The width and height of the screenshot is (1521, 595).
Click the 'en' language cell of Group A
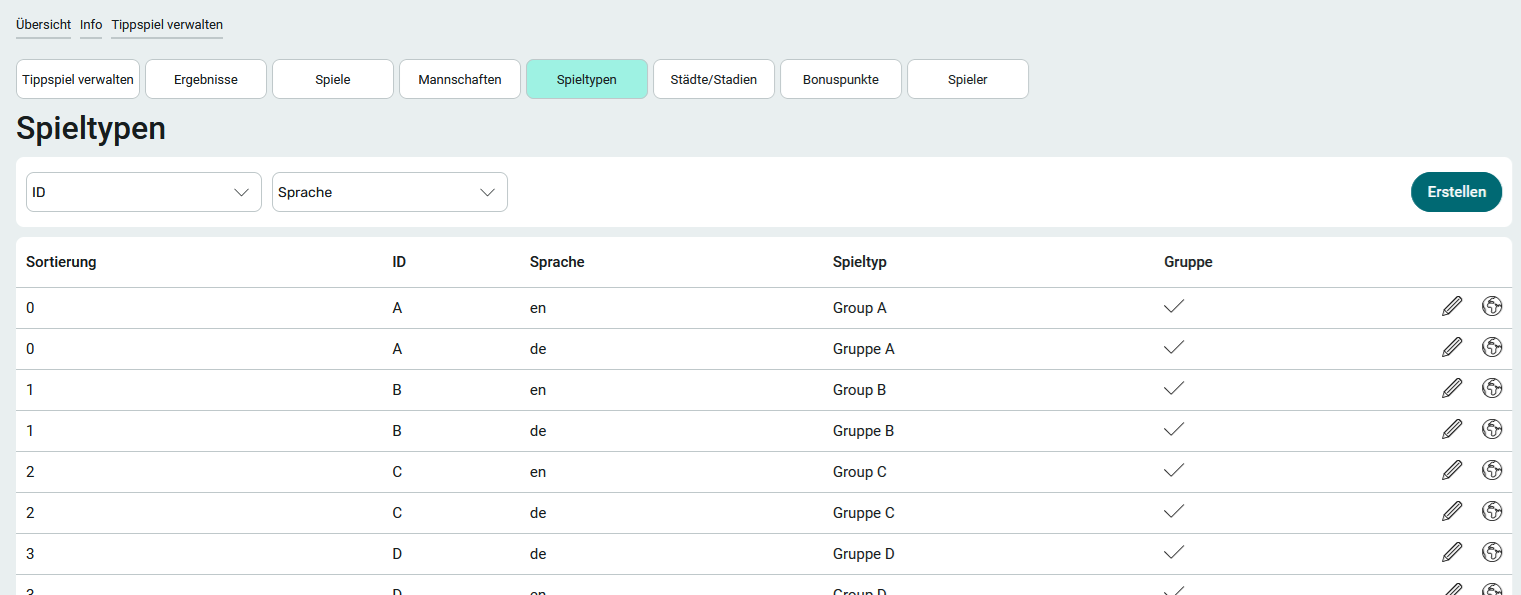pos(538,308)
